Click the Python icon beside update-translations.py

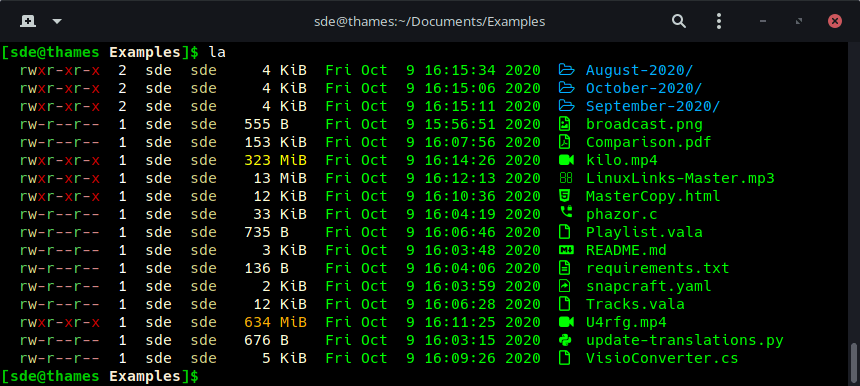564,340
